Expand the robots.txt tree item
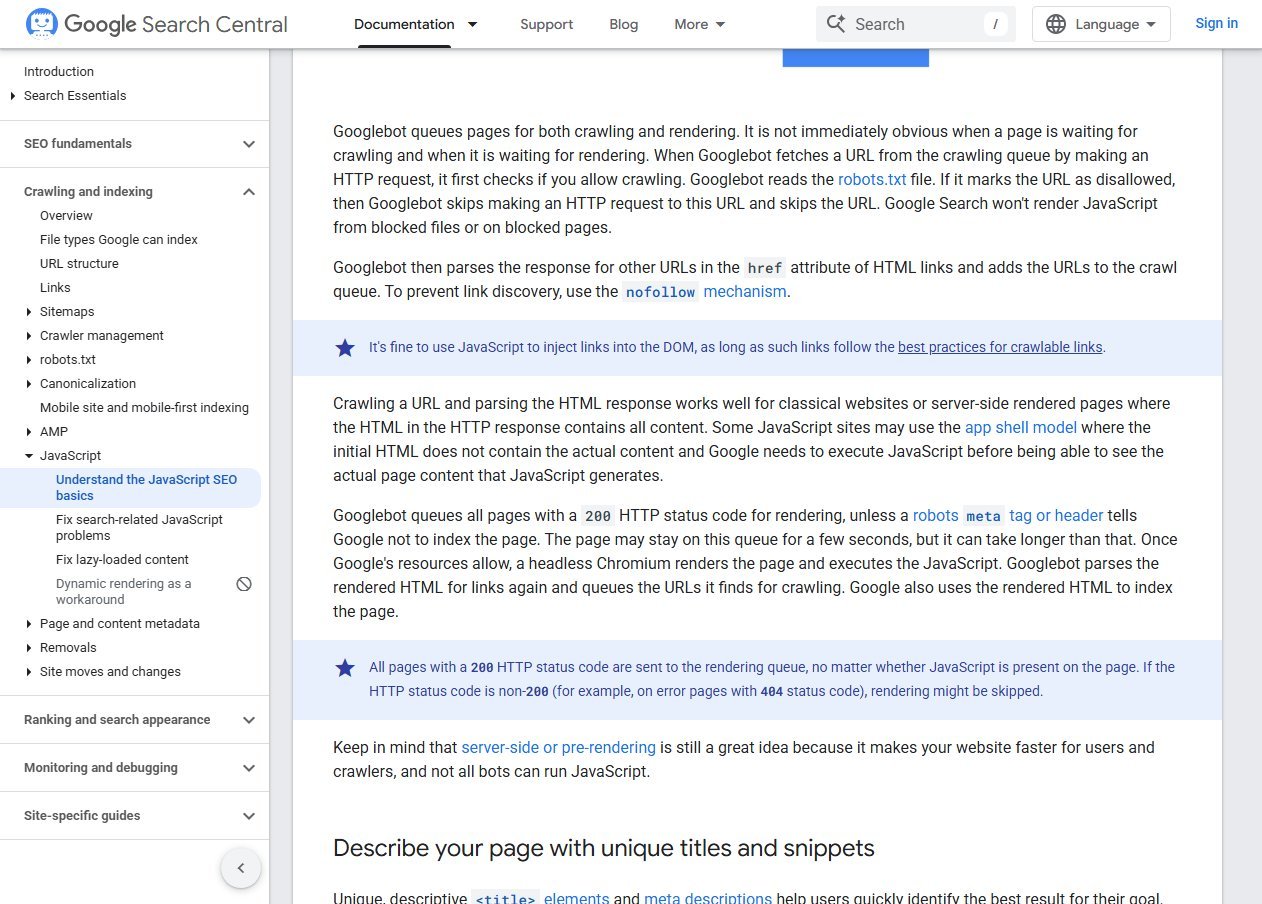 pyautogui.click(x=29, y=360)
